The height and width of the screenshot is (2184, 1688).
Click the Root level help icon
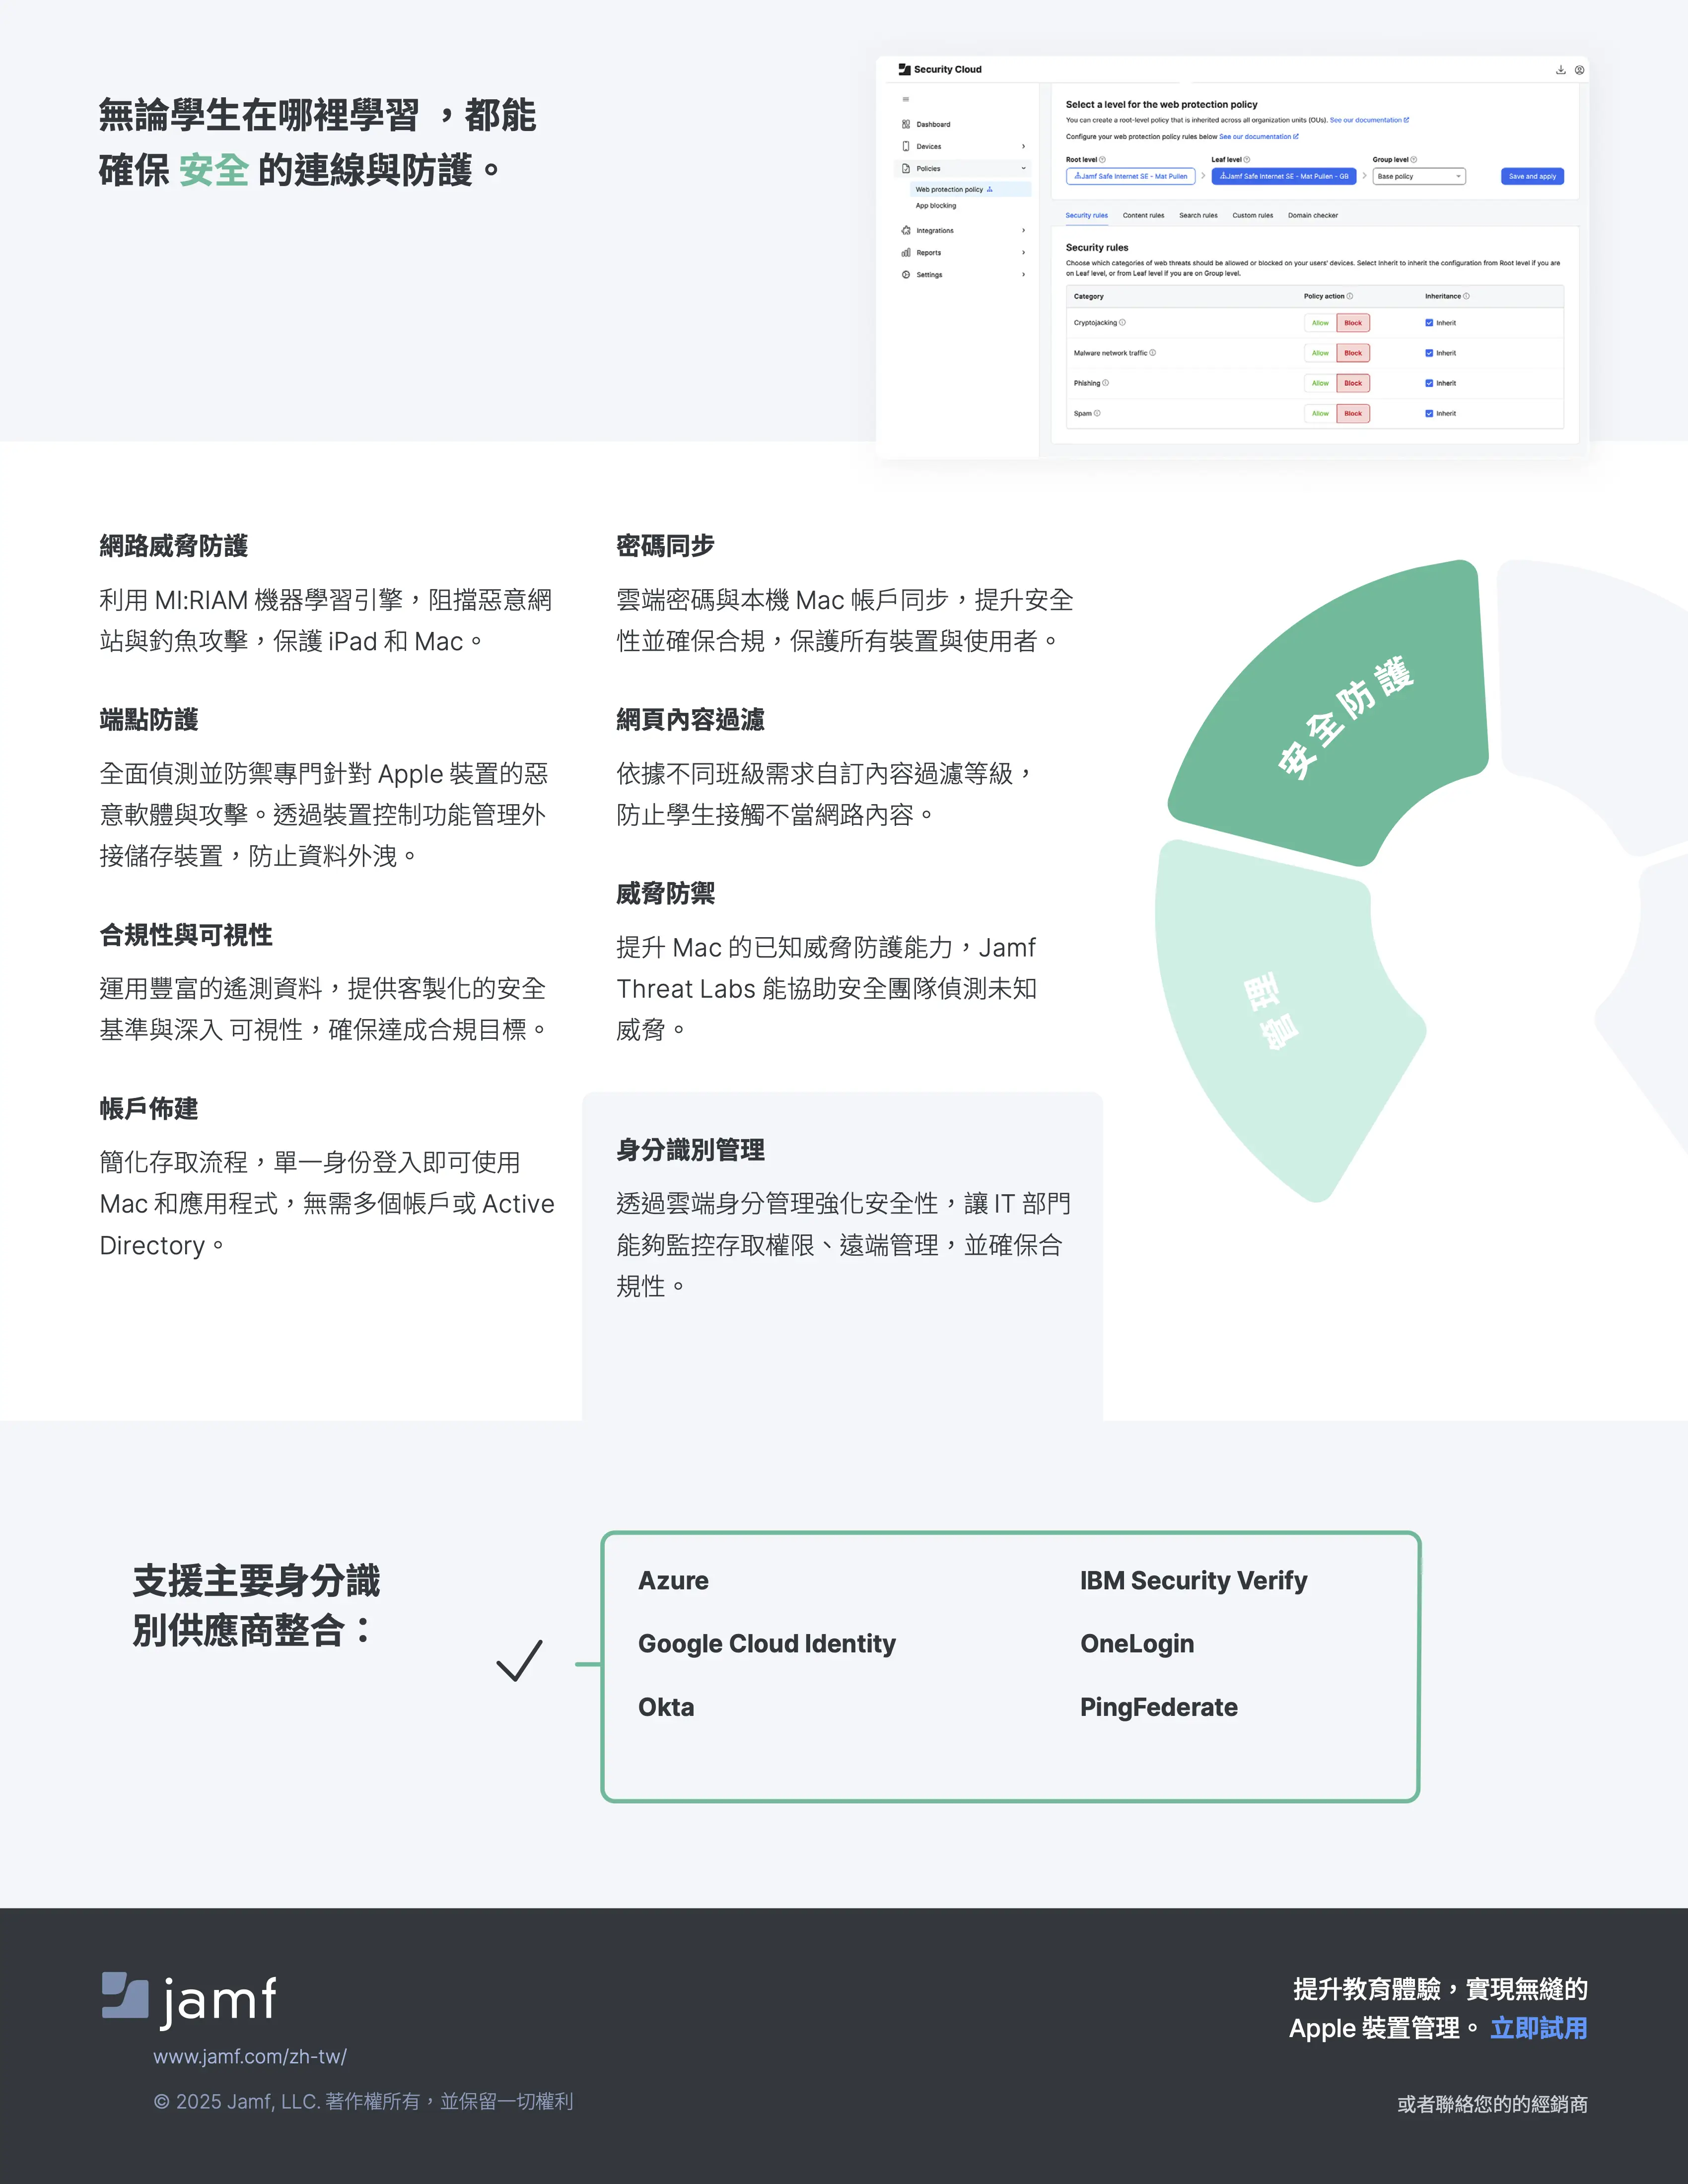click(x=1102, y=159)
